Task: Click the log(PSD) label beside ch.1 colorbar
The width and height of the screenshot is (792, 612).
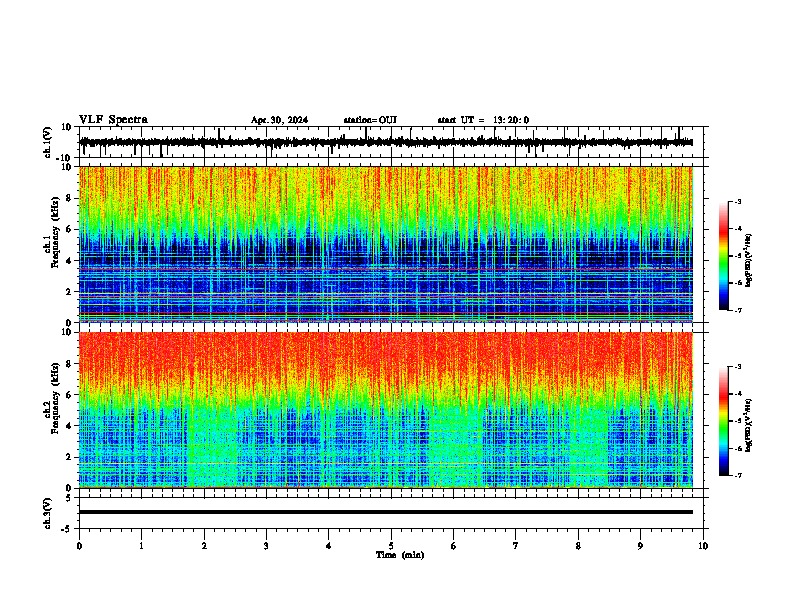Action: [x=748, y=261]
